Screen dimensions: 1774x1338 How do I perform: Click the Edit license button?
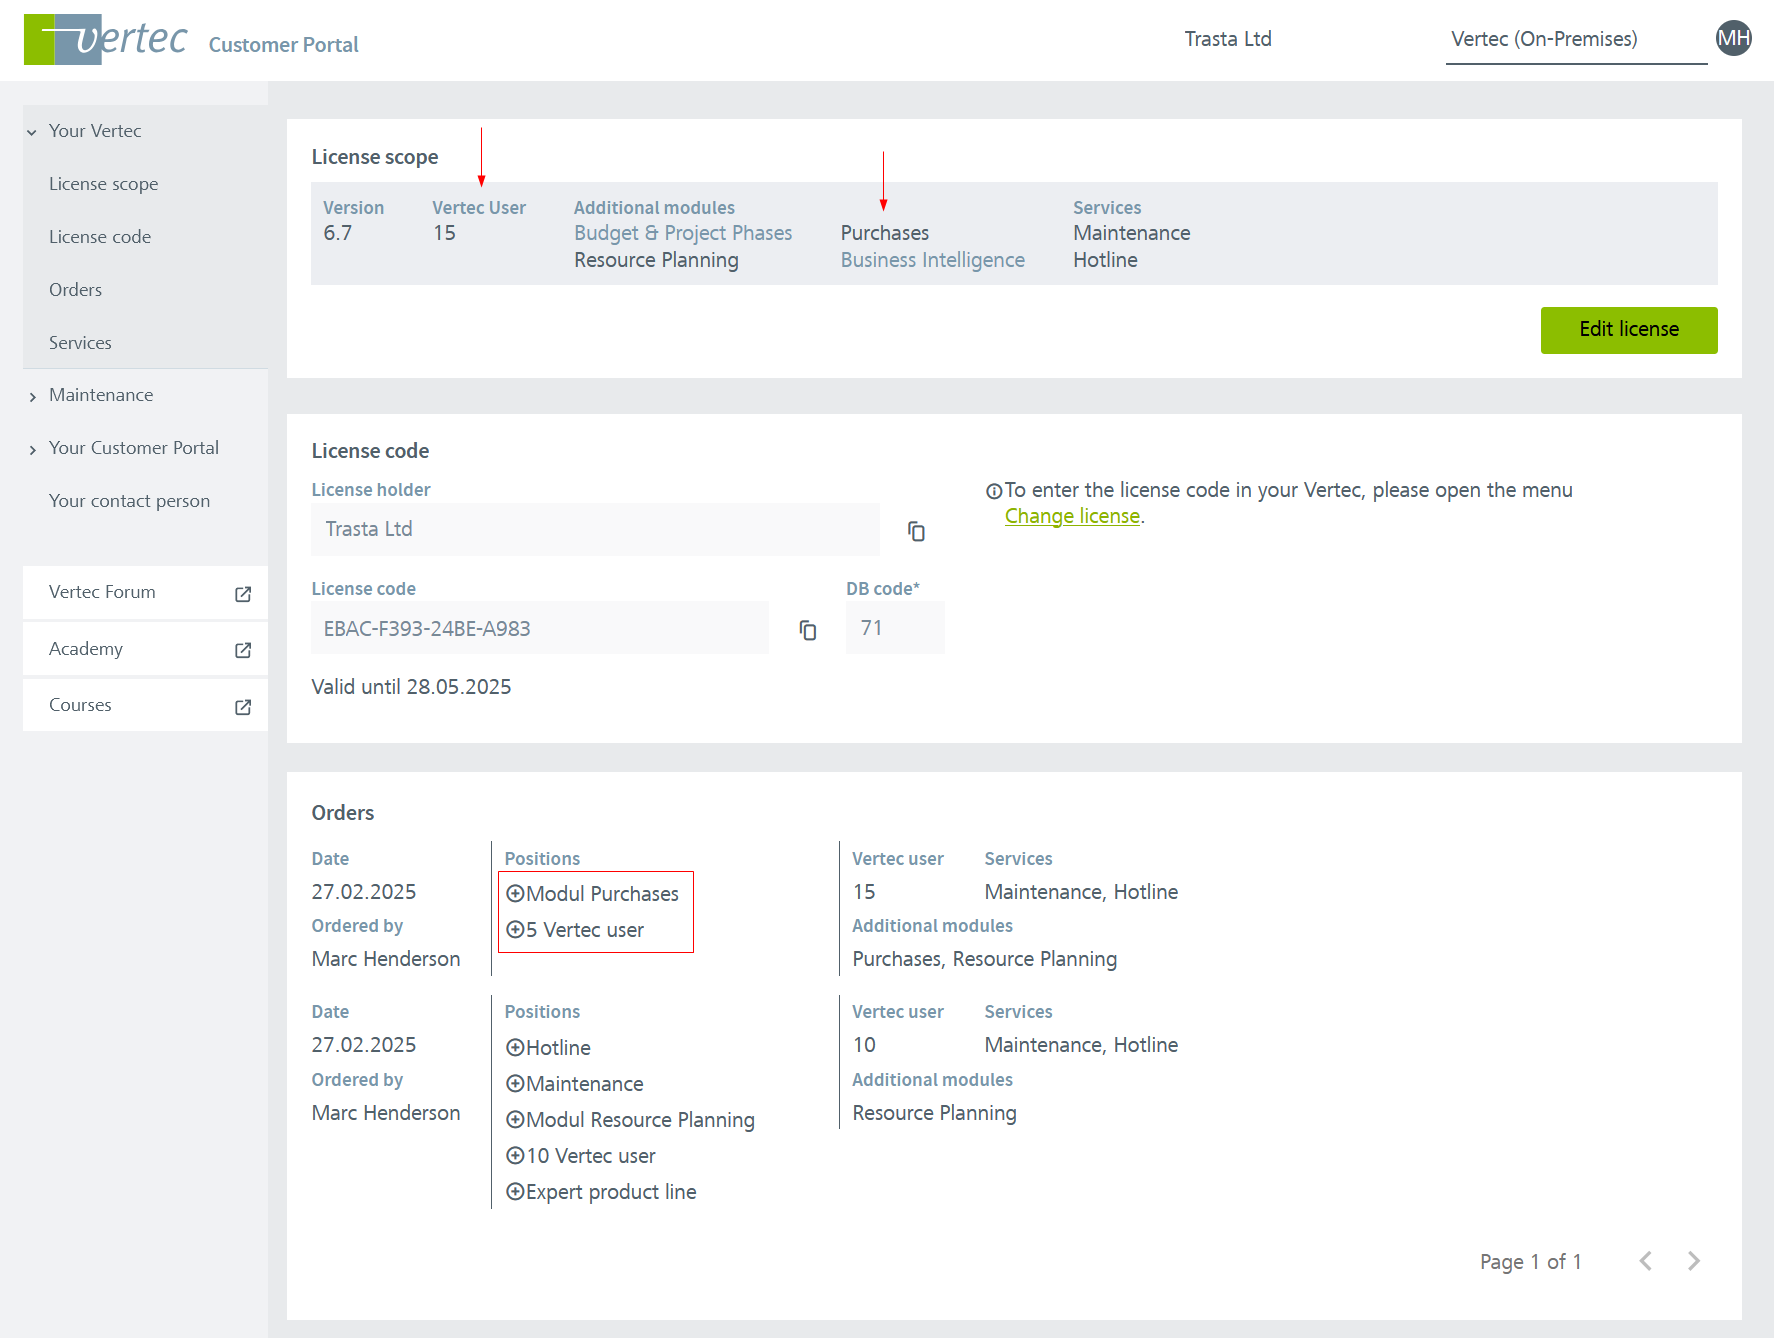point(1628,330)
